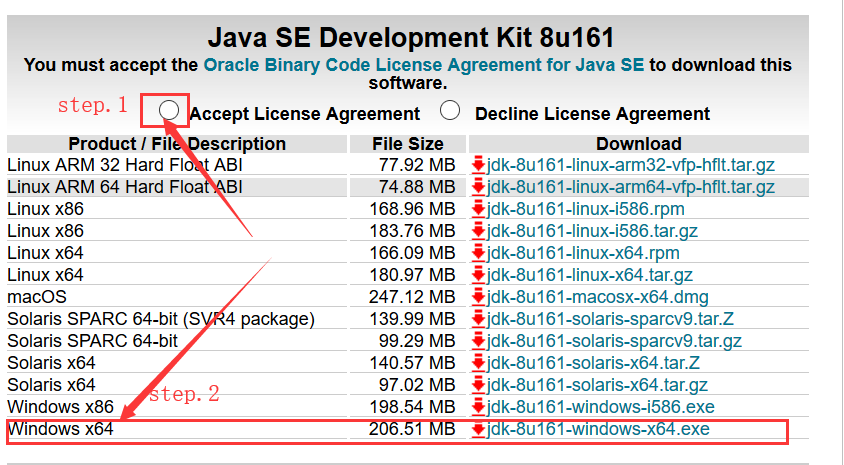
Task: Click download arrow icon beside linux-x64.rpm
Action: coord(478,252)
